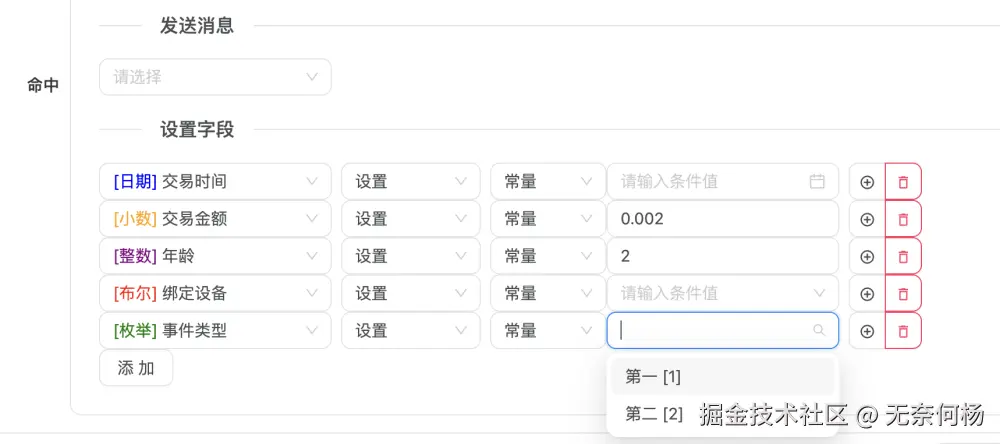Click the 交易金额 value field showing 0.002
The width and height of the screenshot is (1000, 444).
[x=722, y=219]
